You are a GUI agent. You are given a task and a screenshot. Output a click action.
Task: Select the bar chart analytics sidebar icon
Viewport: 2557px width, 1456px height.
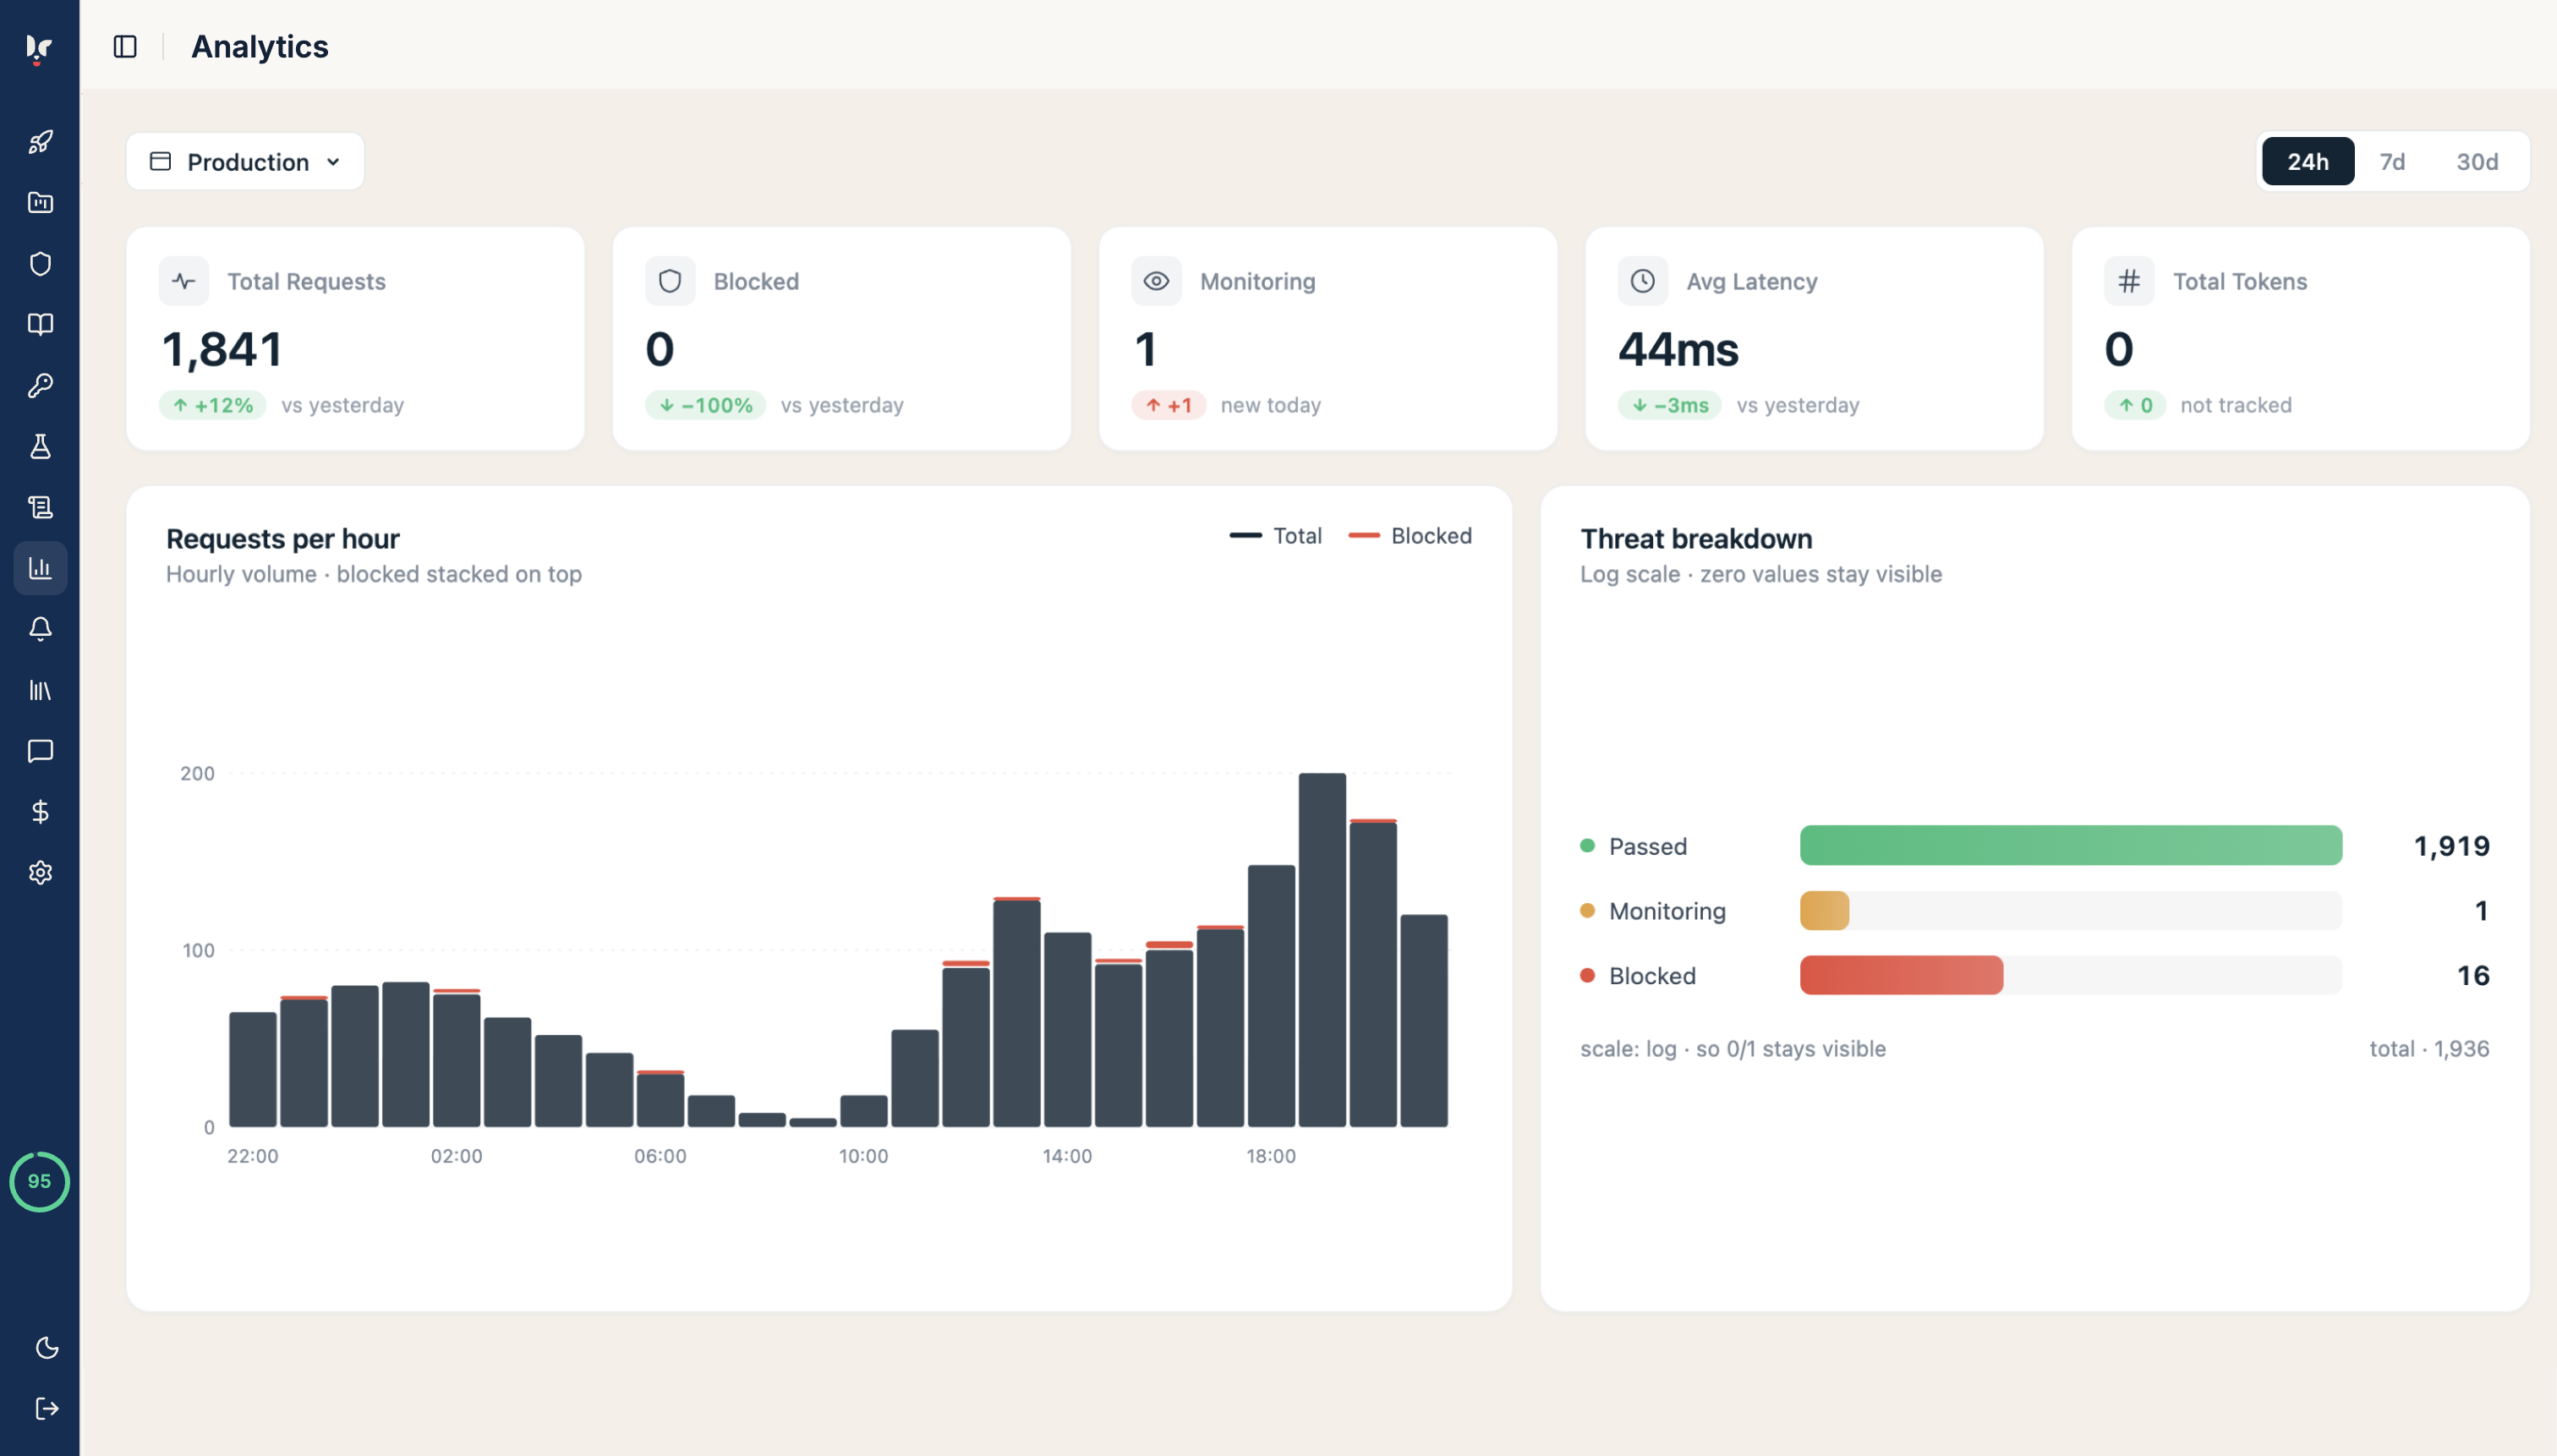40,568
